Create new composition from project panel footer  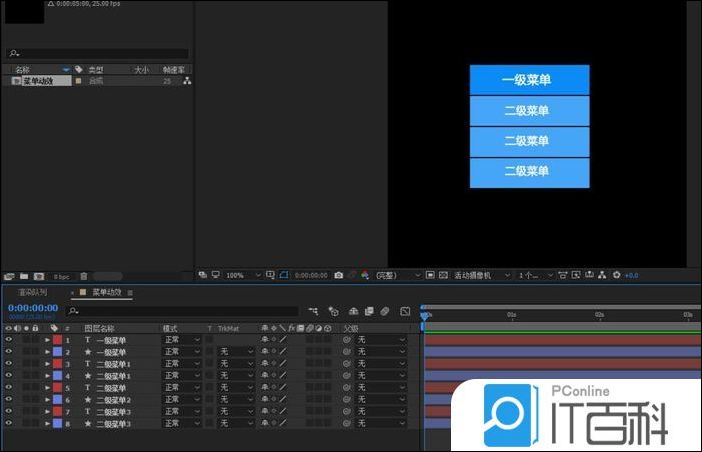coord(38,276)
